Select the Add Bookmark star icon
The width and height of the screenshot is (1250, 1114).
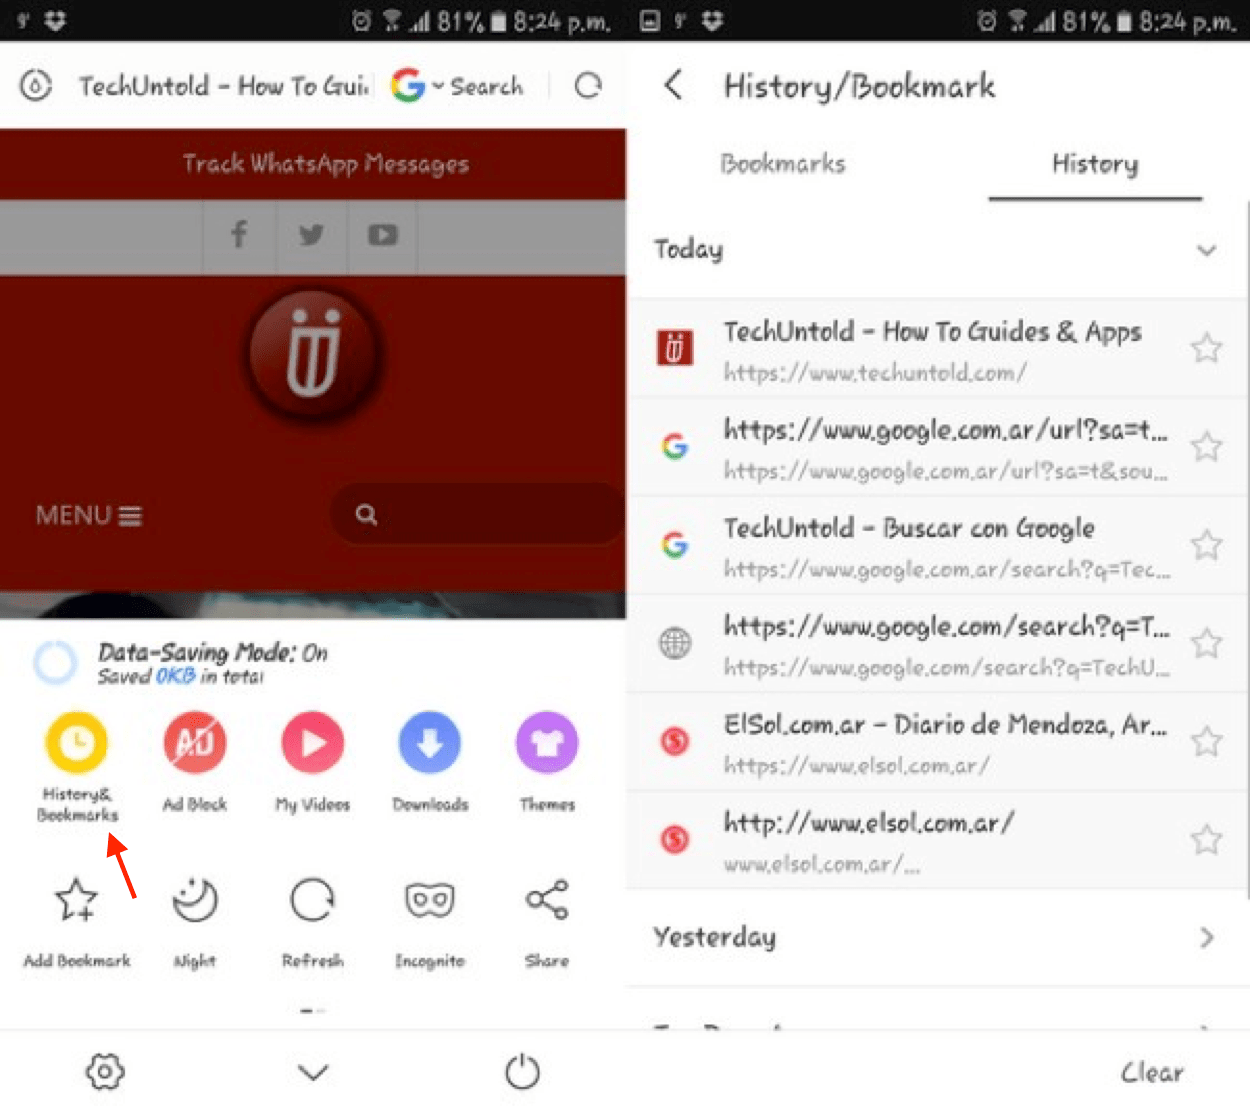click(x=77, y=899)
